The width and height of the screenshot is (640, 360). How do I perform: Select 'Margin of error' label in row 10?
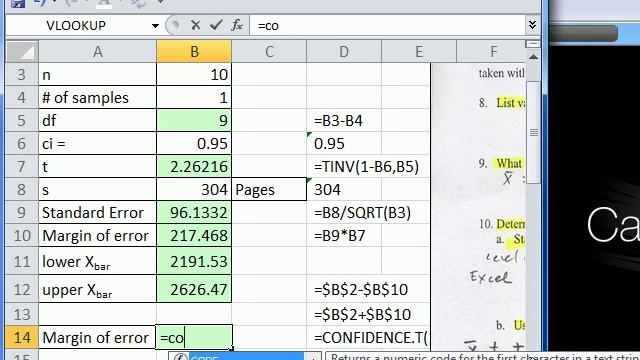tap(98, 236)
